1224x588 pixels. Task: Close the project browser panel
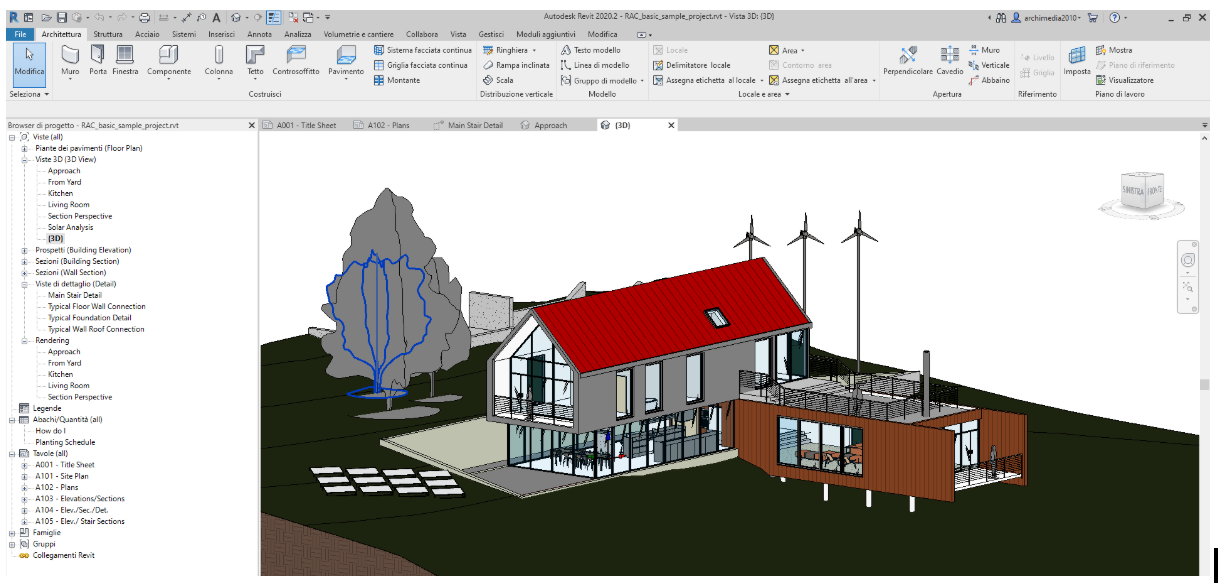[x=250, y=125]
